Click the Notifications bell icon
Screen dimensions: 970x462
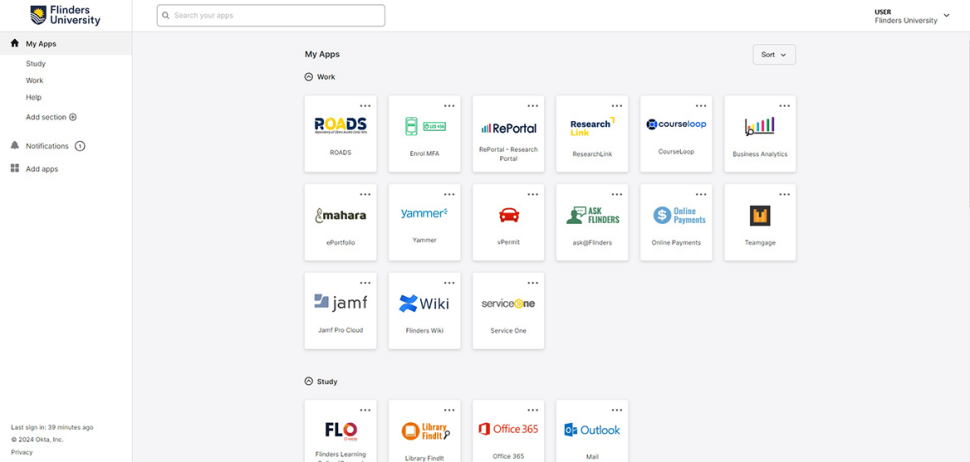pos(15,145)
